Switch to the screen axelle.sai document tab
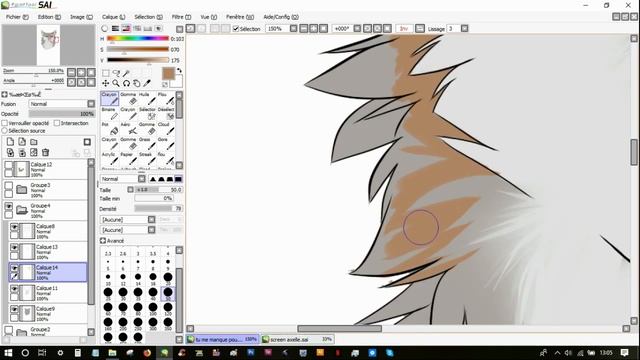 coord(297,339)
